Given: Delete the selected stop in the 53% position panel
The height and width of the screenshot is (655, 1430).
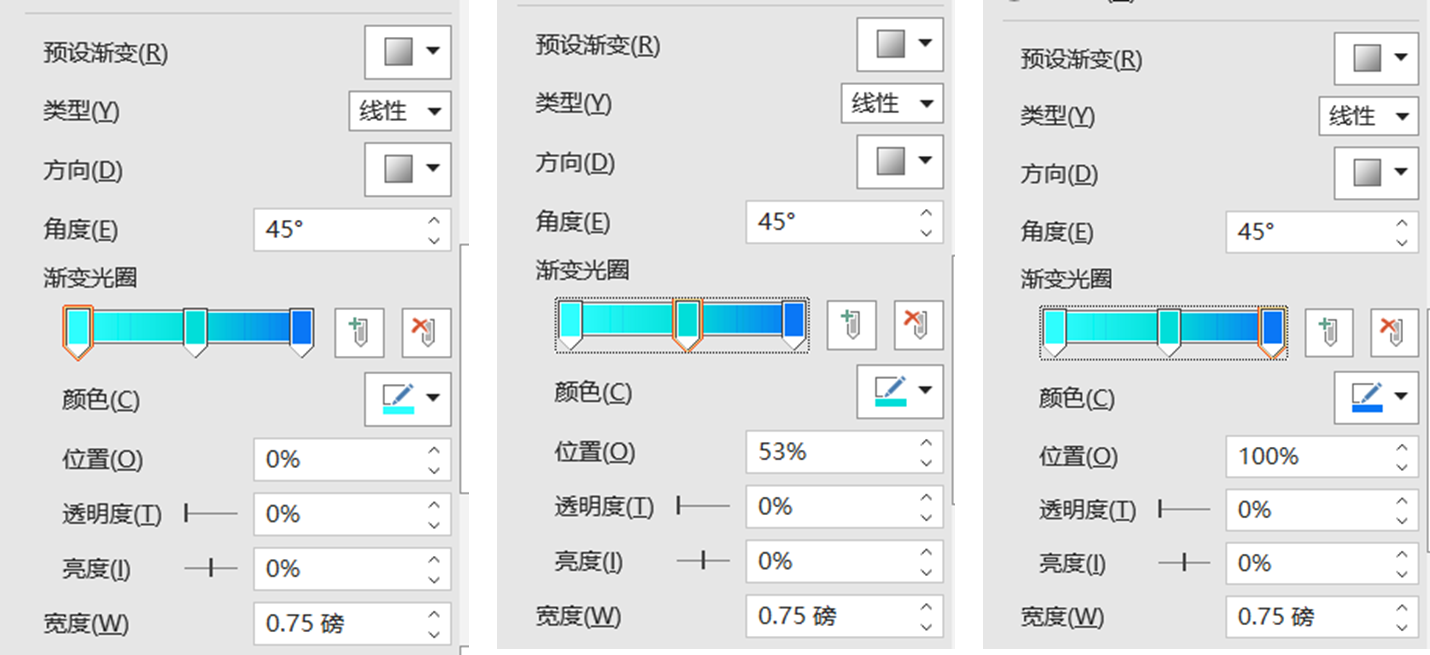Looking at the screenshot, I should [918, 324].
